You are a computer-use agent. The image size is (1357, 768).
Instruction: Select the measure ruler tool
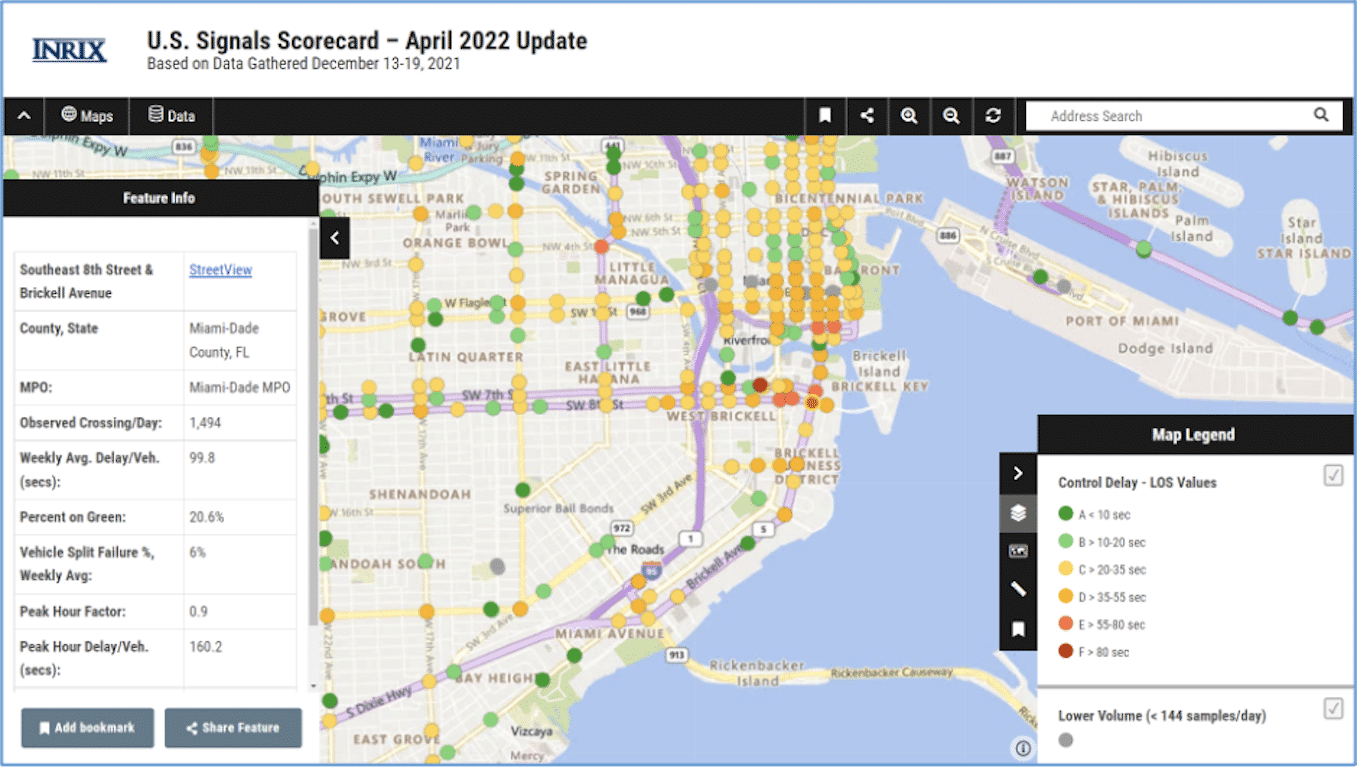[1018, 589]
